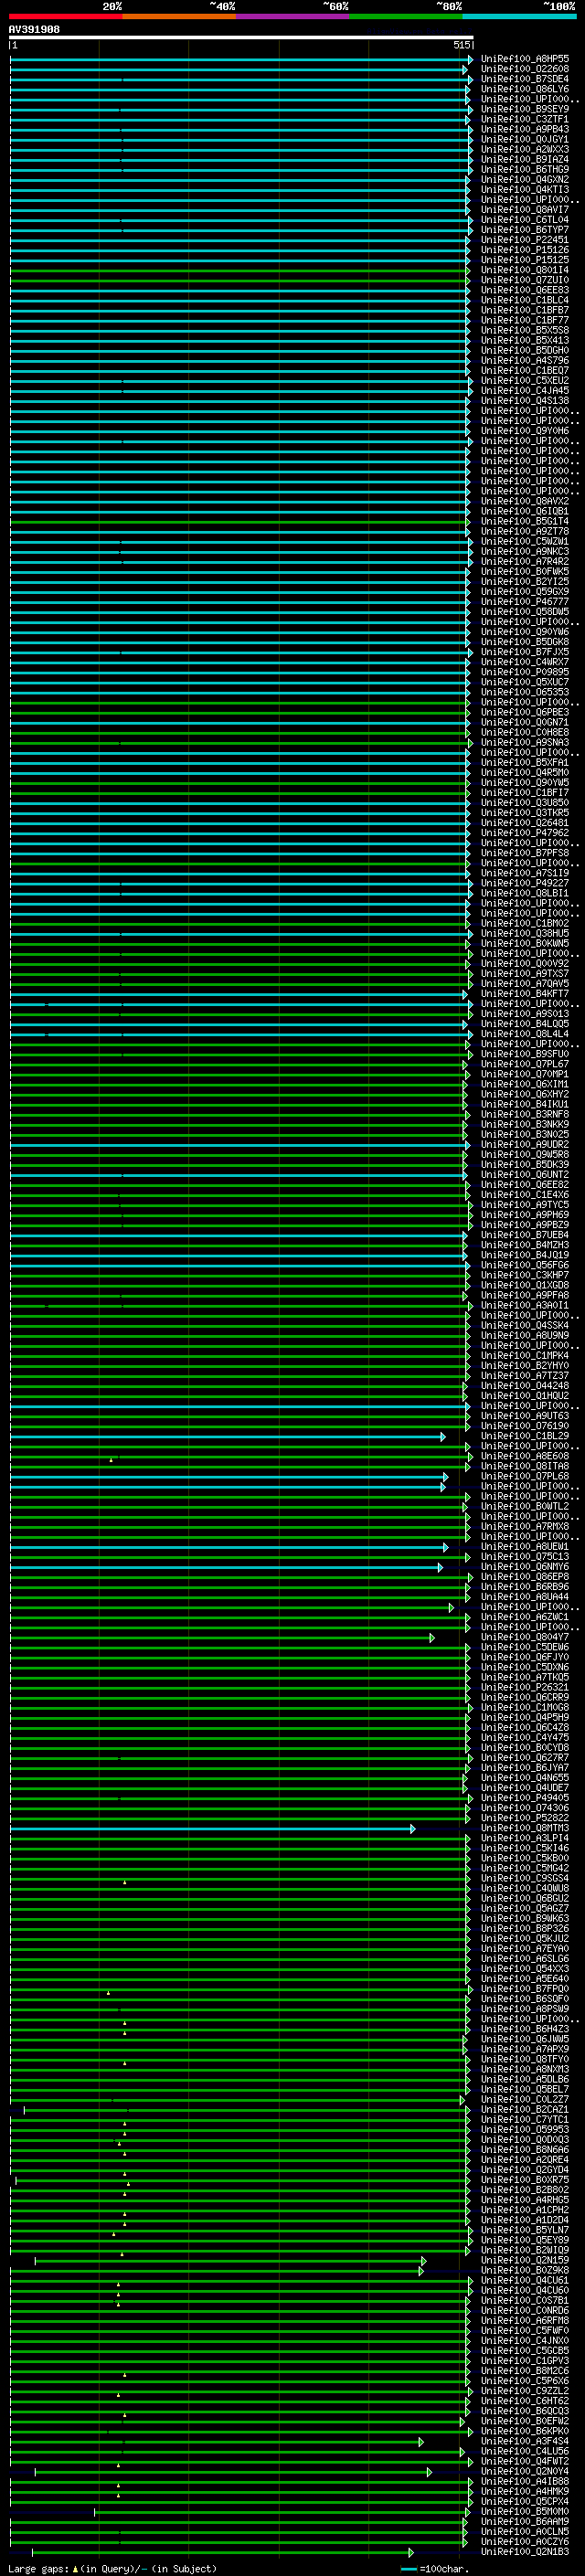Click the UniRef100_C9ZZL2 hit label

tap(525, 2391)
